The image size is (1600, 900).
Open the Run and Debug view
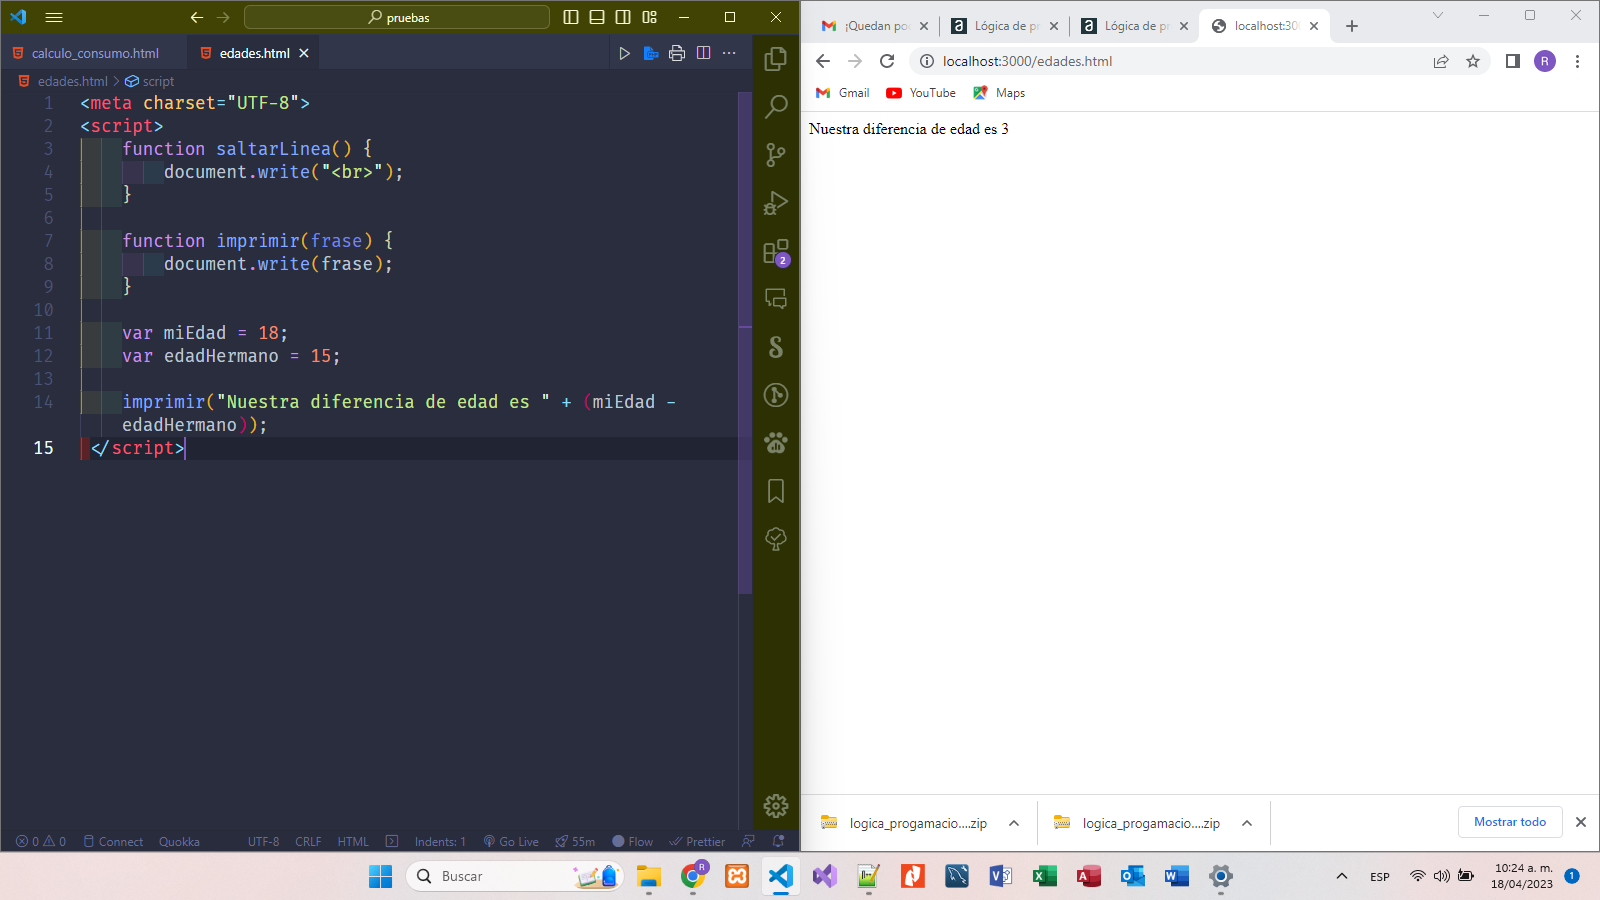coord(776,203)
